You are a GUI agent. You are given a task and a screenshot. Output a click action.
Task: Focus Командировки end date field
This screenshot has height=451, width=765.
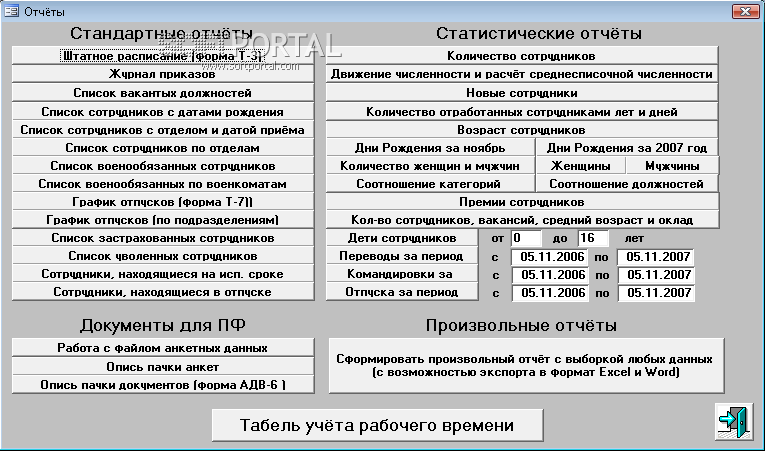tap(656, 275)
